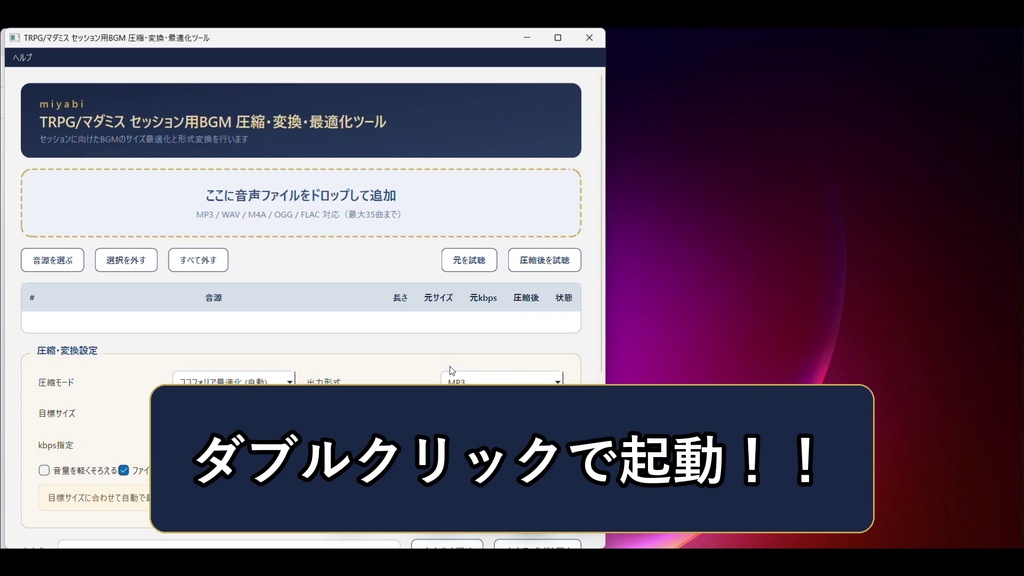Click the すべて外す button
The height and width of the screenshot is (576, 1024).
[198, 260]
